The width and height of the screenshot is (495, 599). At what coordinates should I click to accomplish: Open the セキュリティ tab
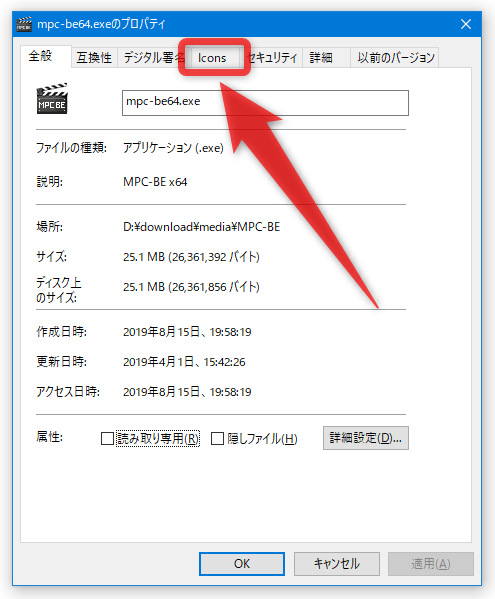tap(272, 58)
